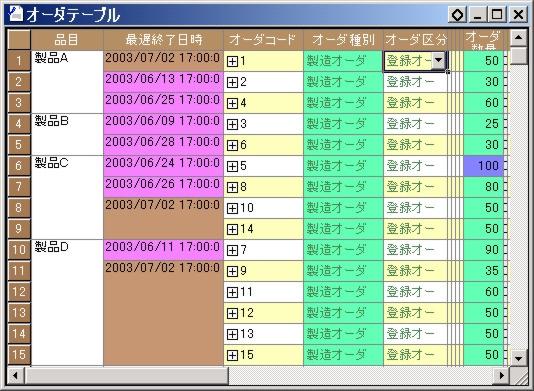The image size is (534, 391).
Task: Select 最遅終了日時 column header
Action: pyautogui.click(x=163, y=40)
